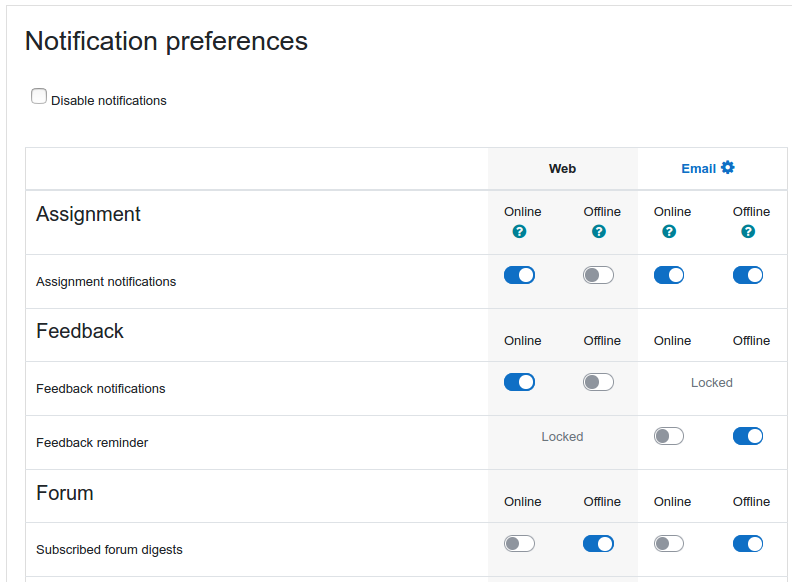Disable Feedback reminder Email Offline toggle
Image resolution: width=792 pixels, height=582 pixels.
pyautogui.click(x=748, y=436)
